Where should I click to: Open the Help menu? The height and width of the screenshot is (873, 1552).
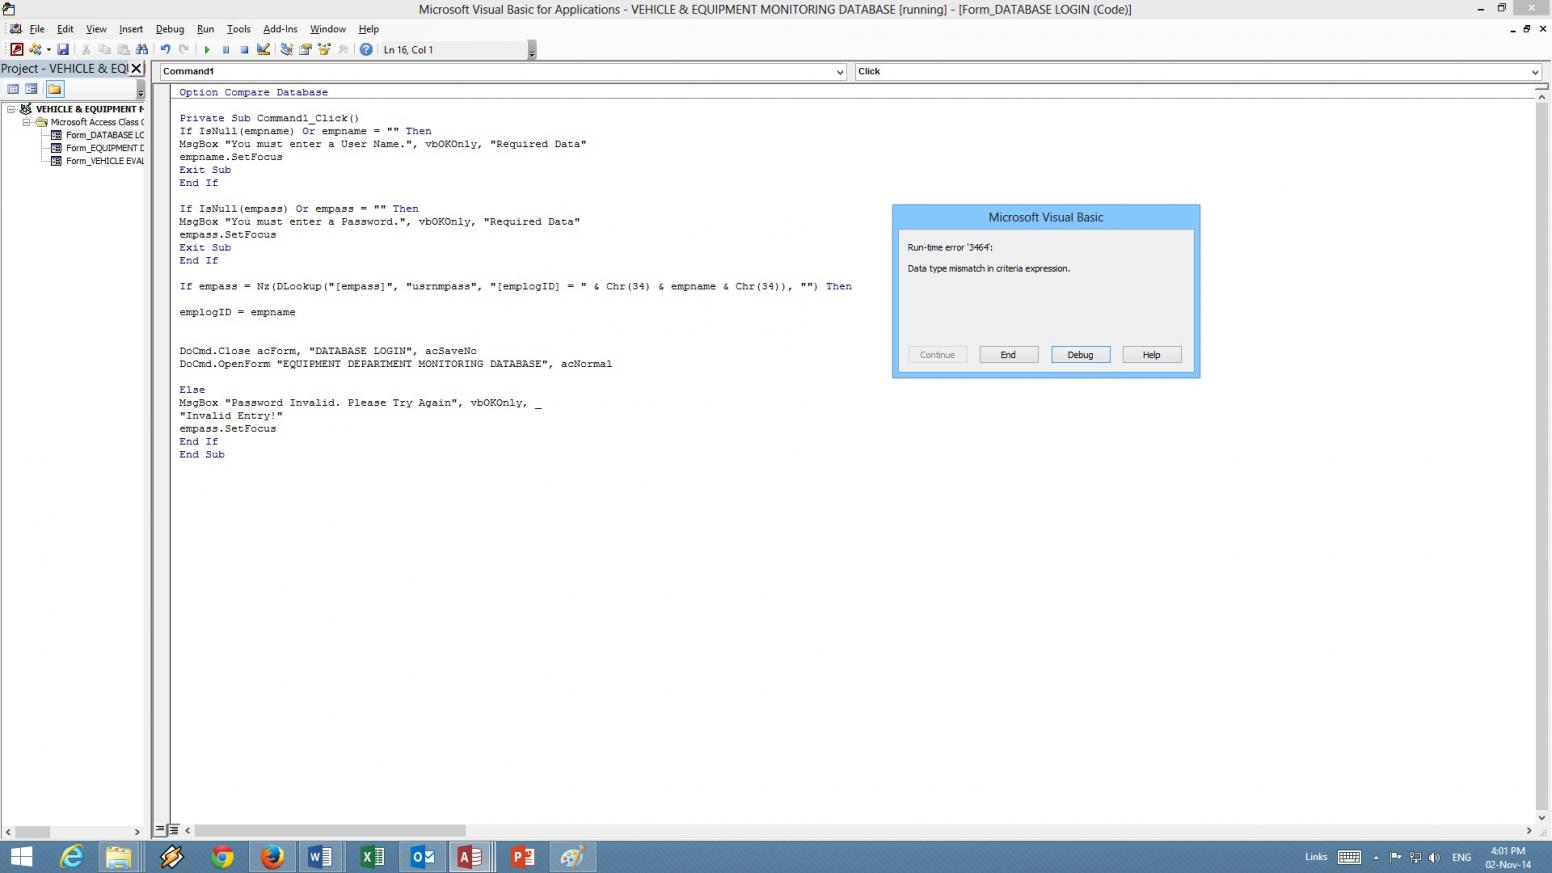[x=368, y=29]
